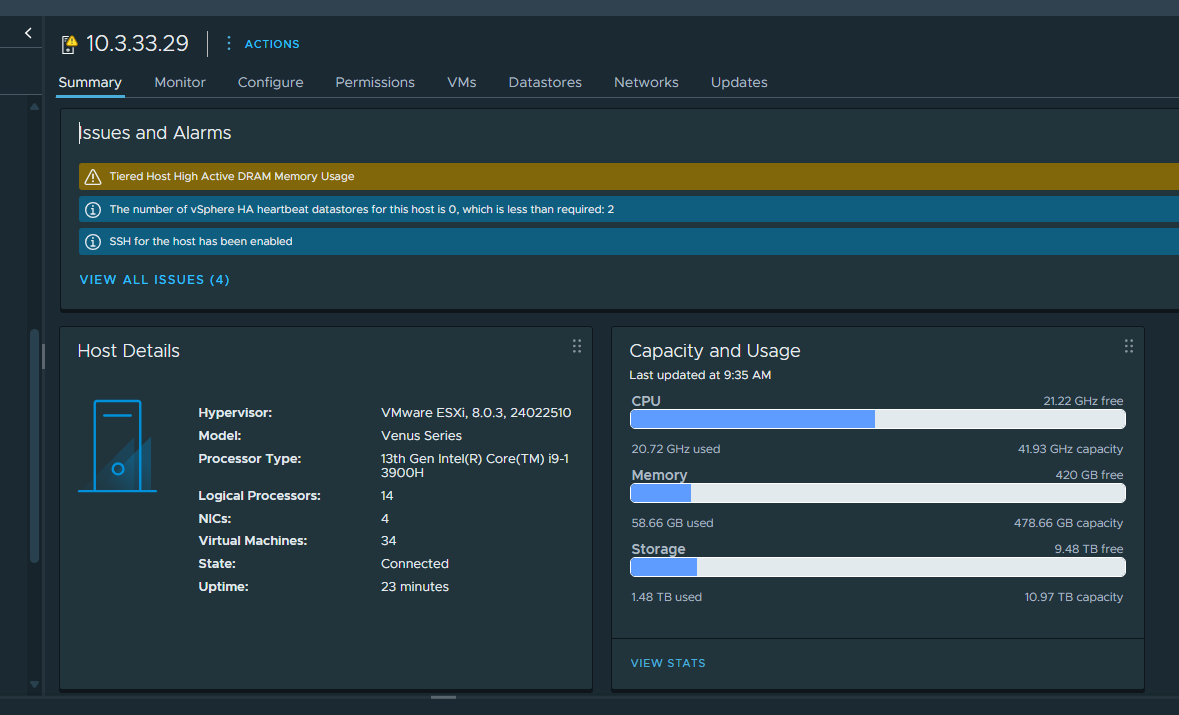The height and width of the screenshot is (715, 1179).
Task: Click warning triangle icon on DRAM alarm
Action: point(93,177)
